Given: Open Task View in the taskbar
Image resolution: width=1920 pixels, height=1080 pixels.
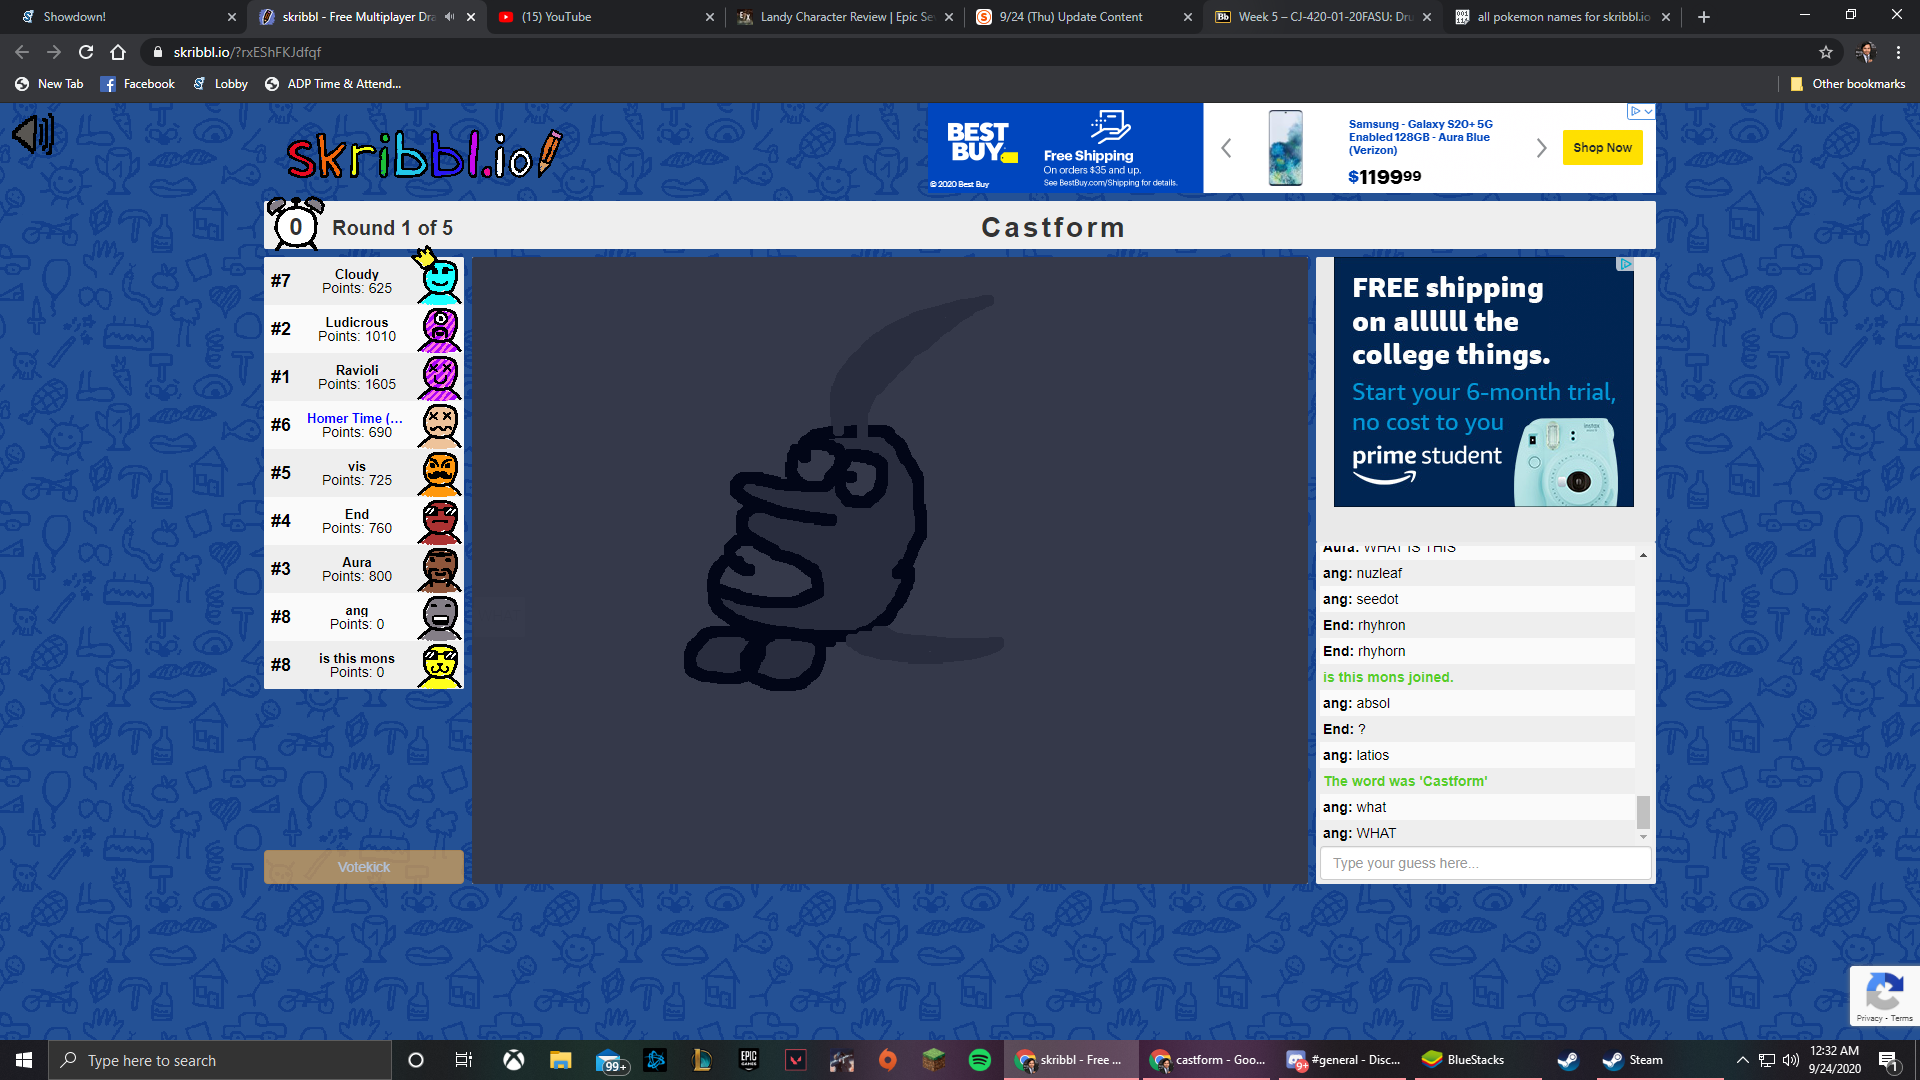Looking at the screenshot, I should 463,1060.
